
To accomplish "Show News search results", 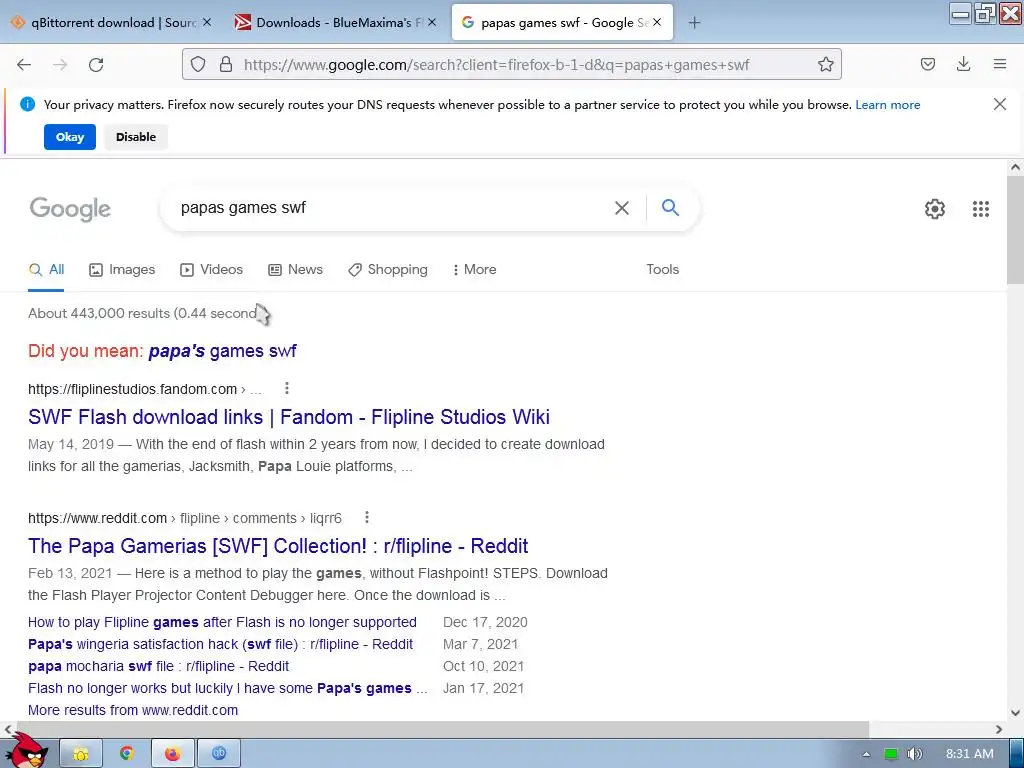I will (x=295, y=270).
